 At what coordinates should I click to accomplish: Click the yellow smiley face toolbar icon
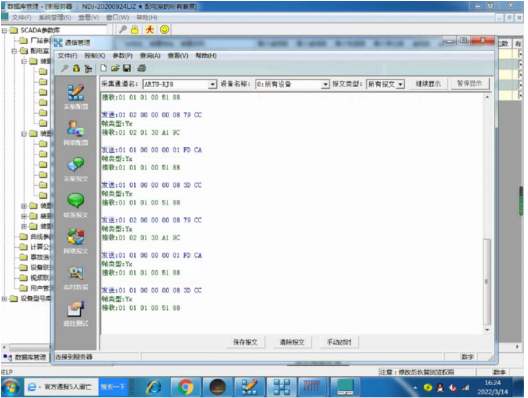click(x=164, y=30)
